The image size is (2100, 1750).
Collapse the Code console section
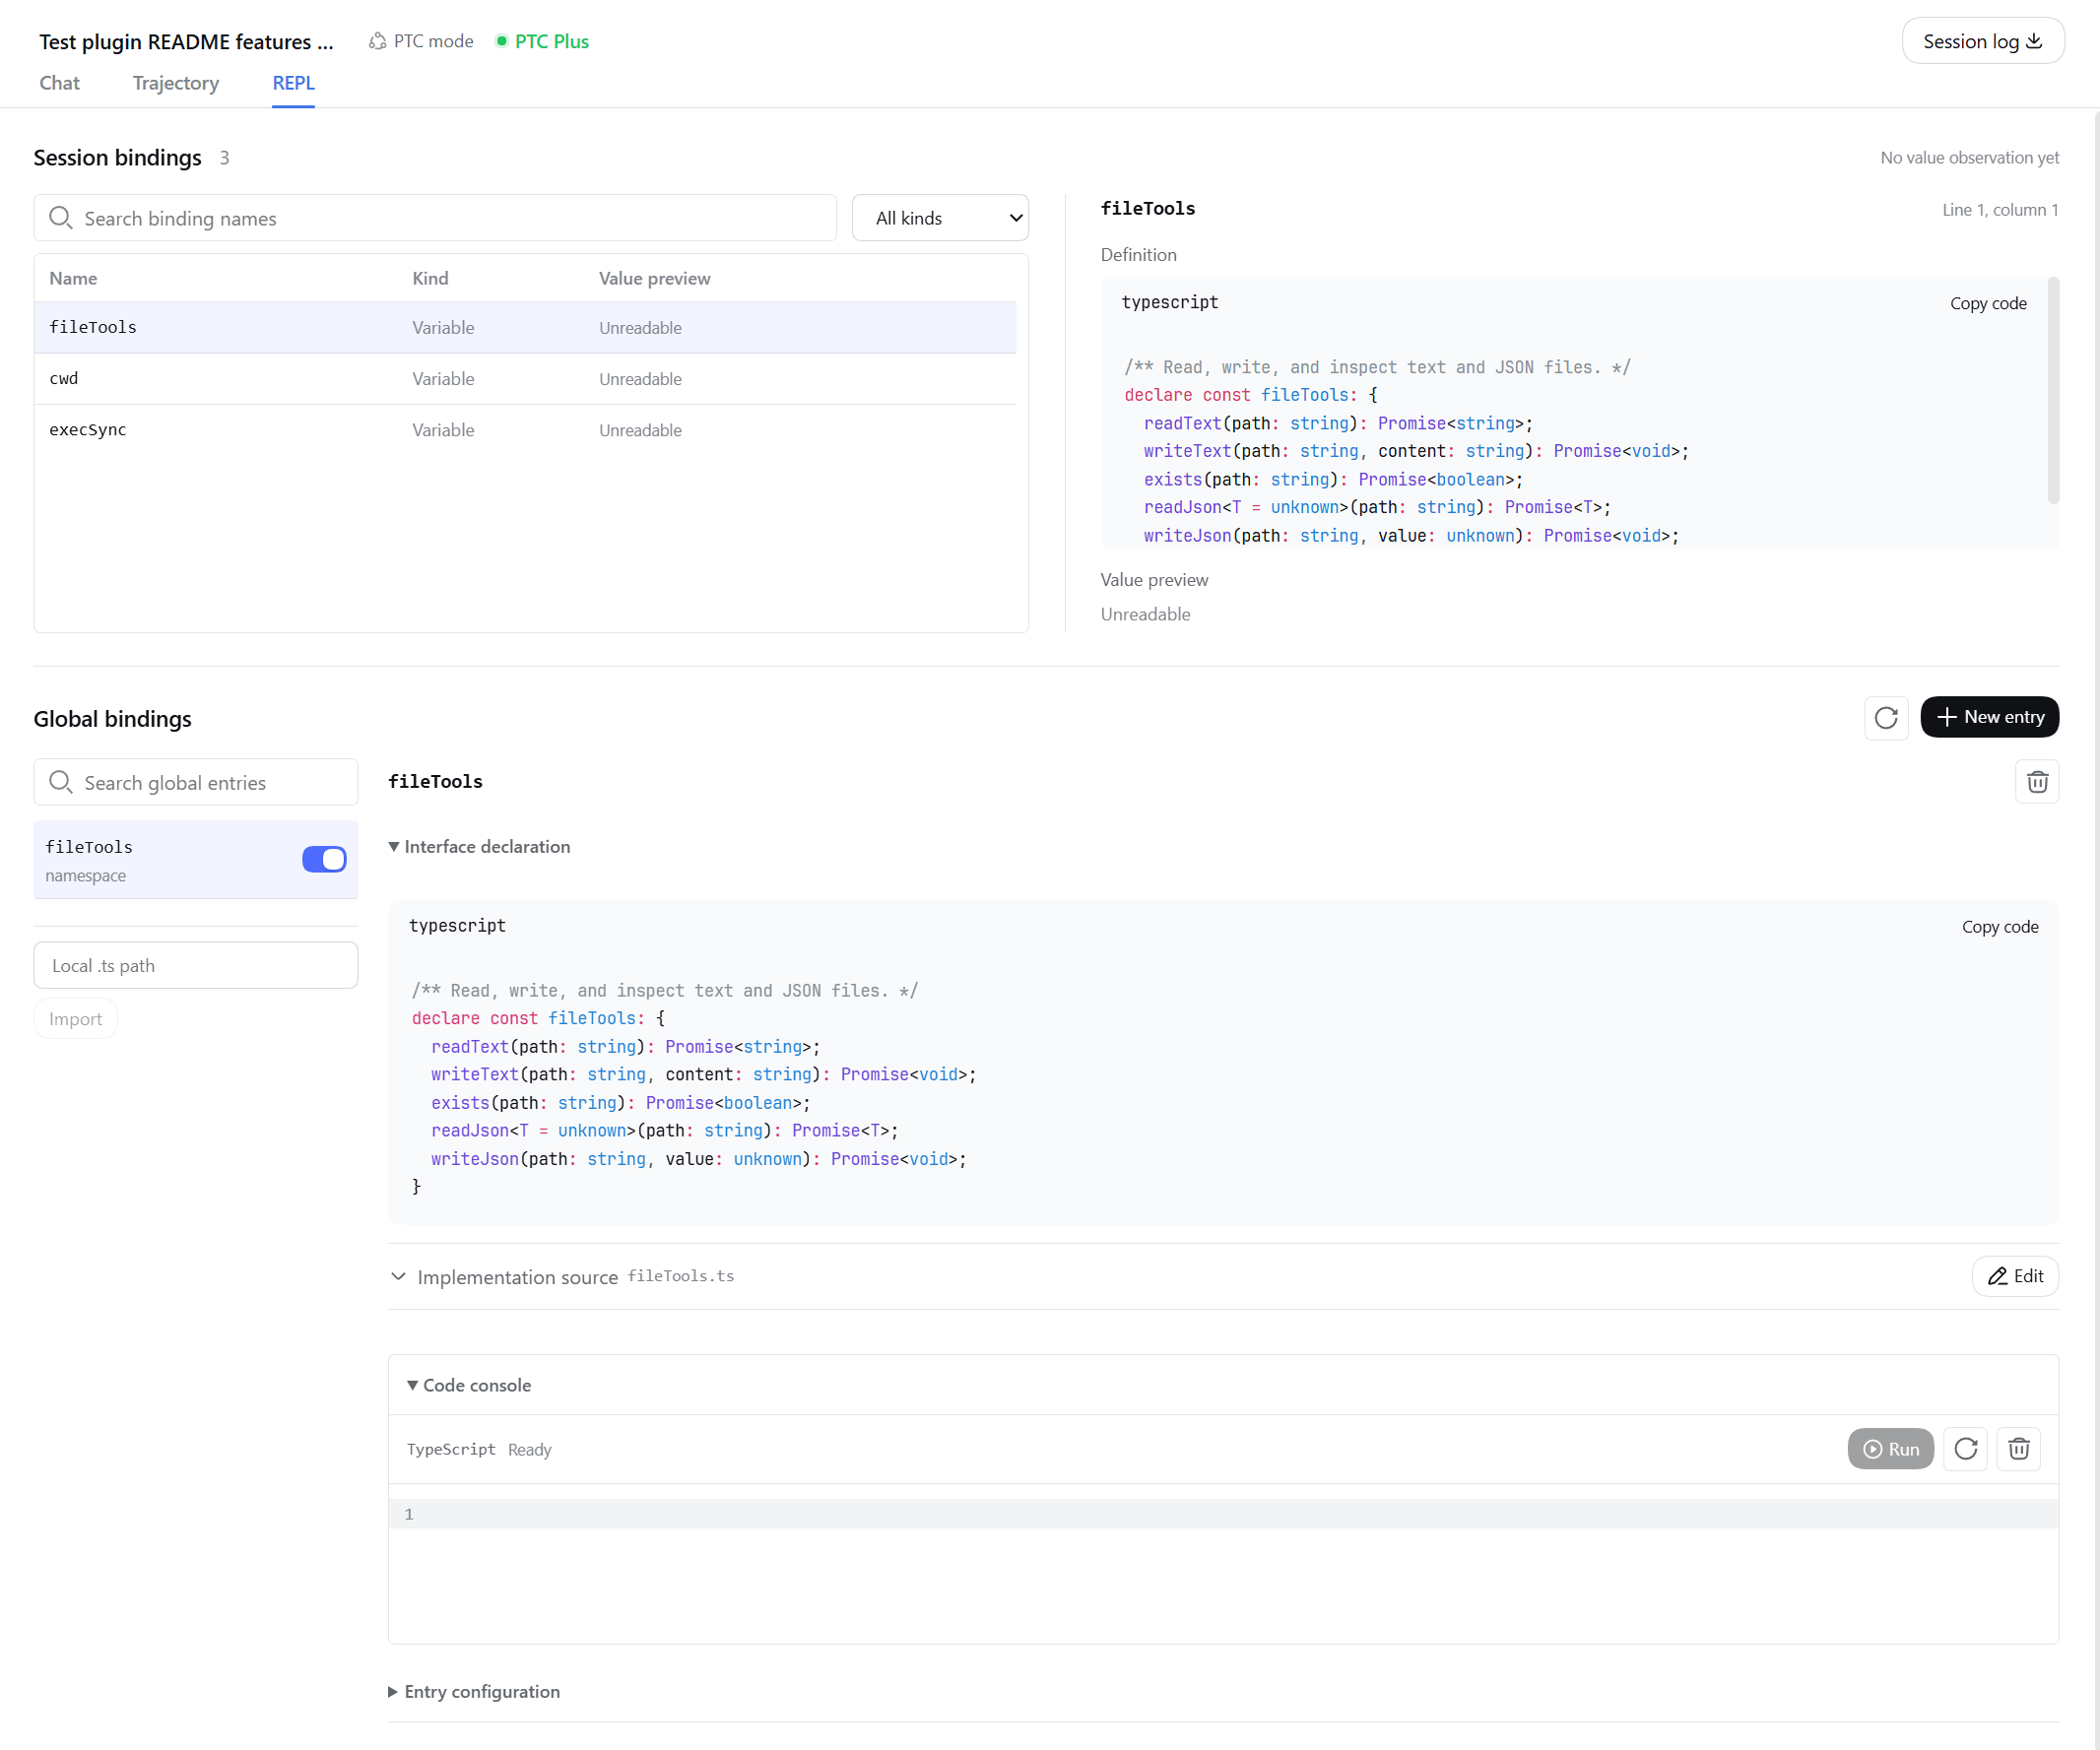point(469,1385)
